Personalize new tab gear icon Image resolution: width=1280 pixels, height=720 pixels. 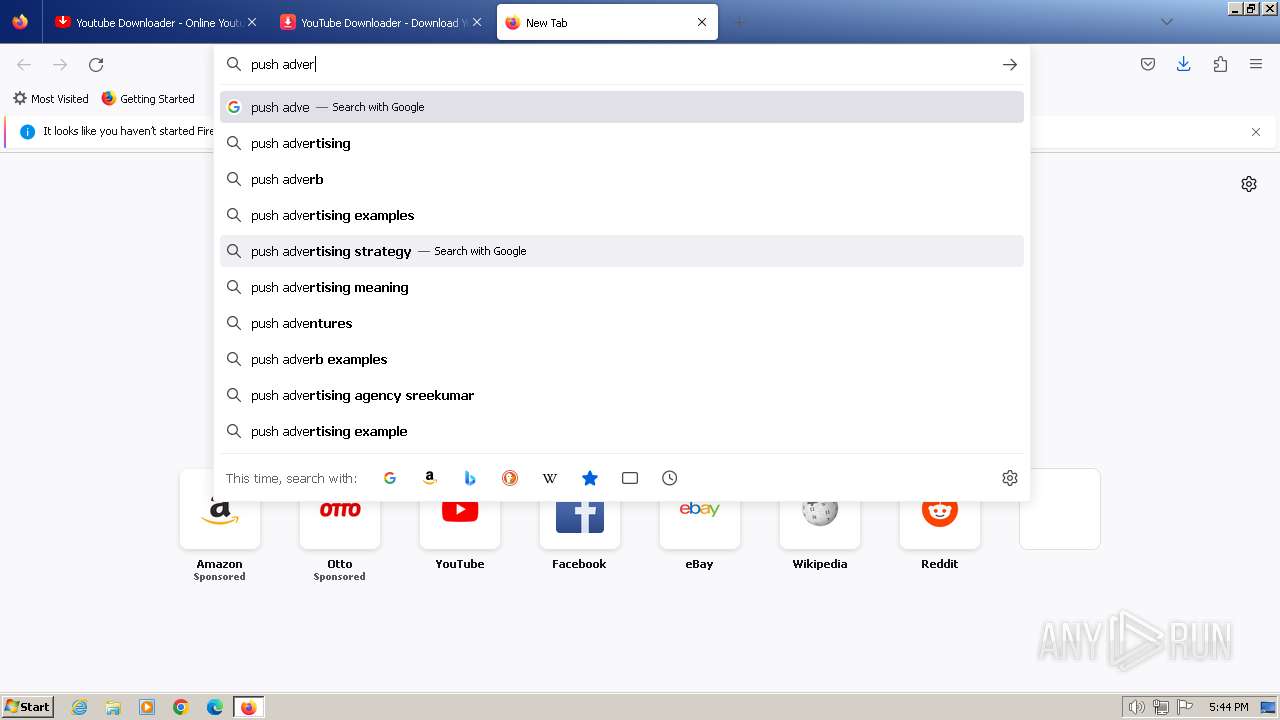pos(1249,184)
